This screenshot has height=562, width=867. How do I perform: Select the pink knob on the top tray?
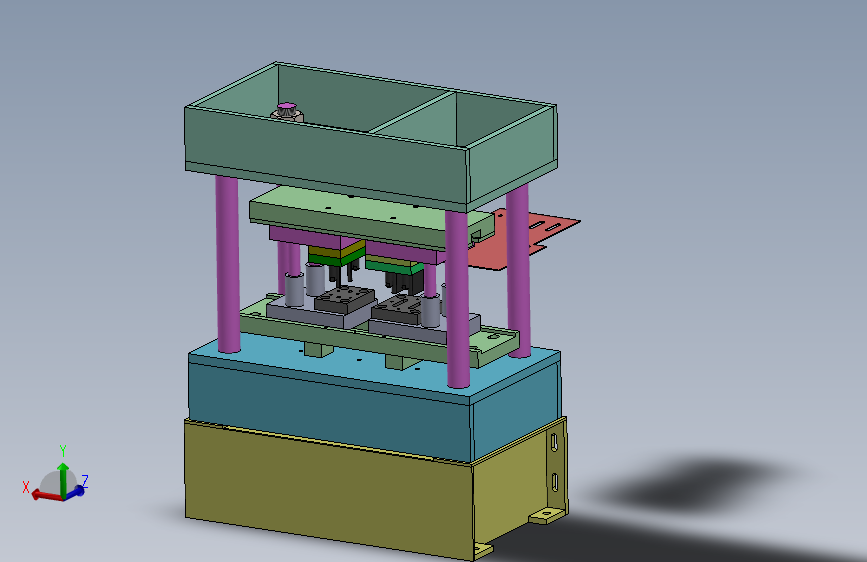[287, 106]
